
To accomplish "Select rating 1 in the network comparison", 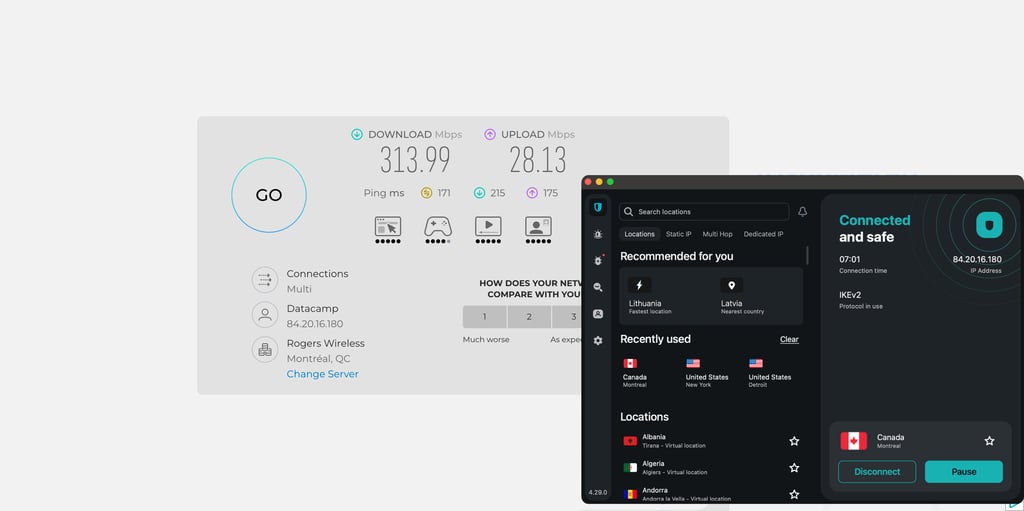I will coord(485,317).
